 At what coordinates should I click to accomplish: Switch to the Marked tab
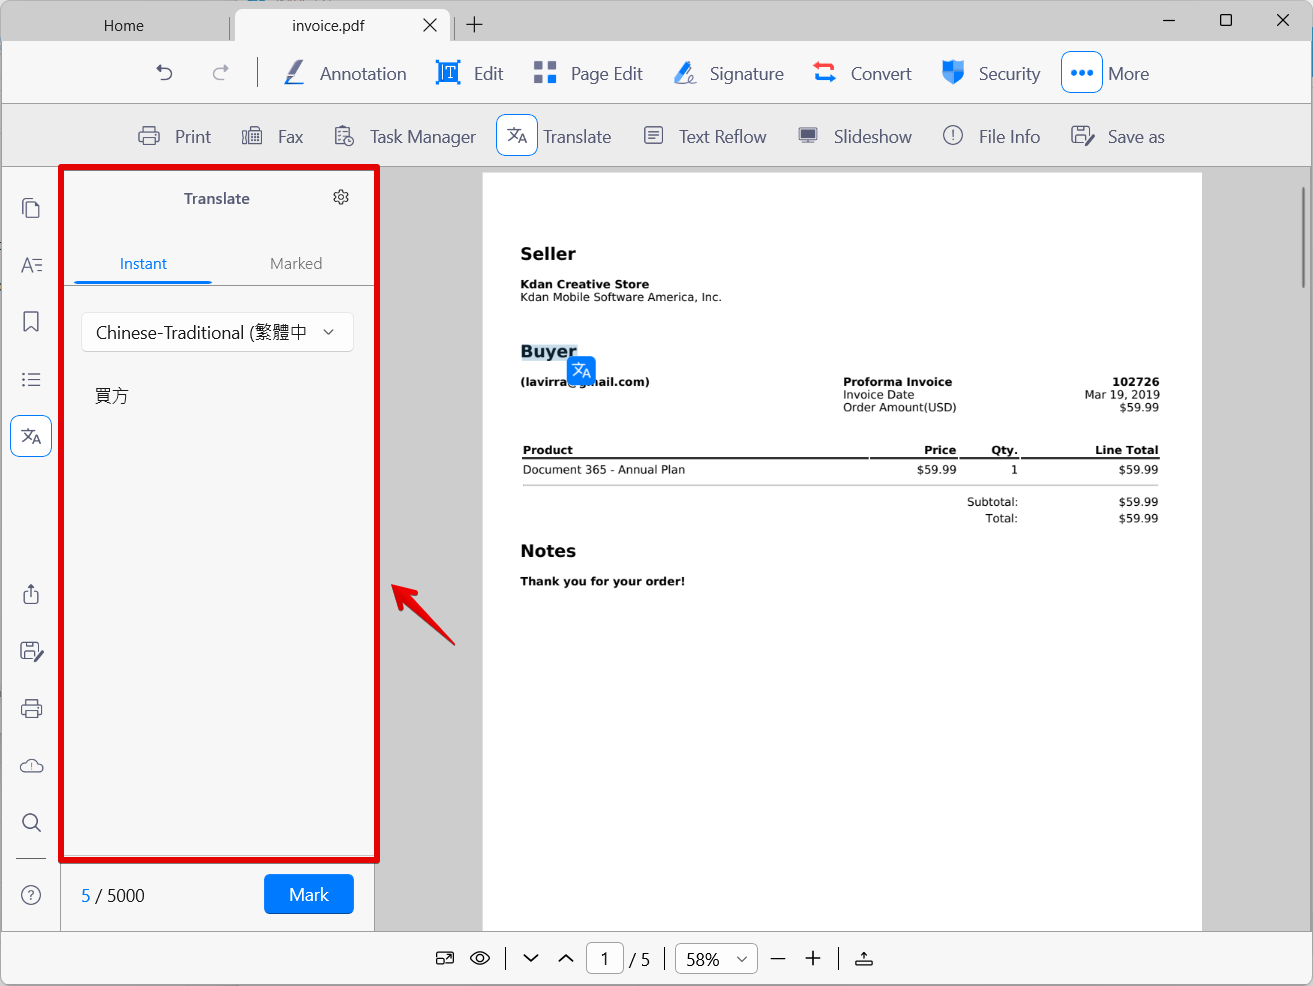(x=296, y=264)
